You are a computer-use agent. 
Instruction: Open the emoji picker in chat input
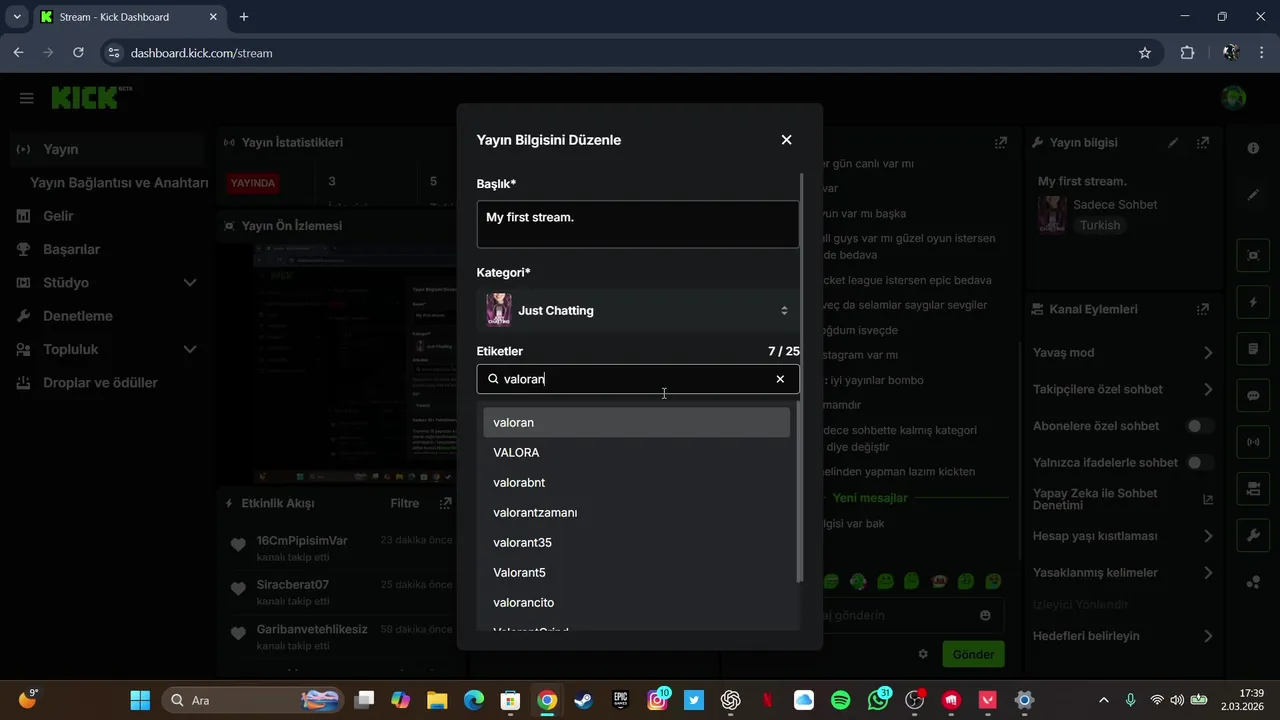pos(985,615)
